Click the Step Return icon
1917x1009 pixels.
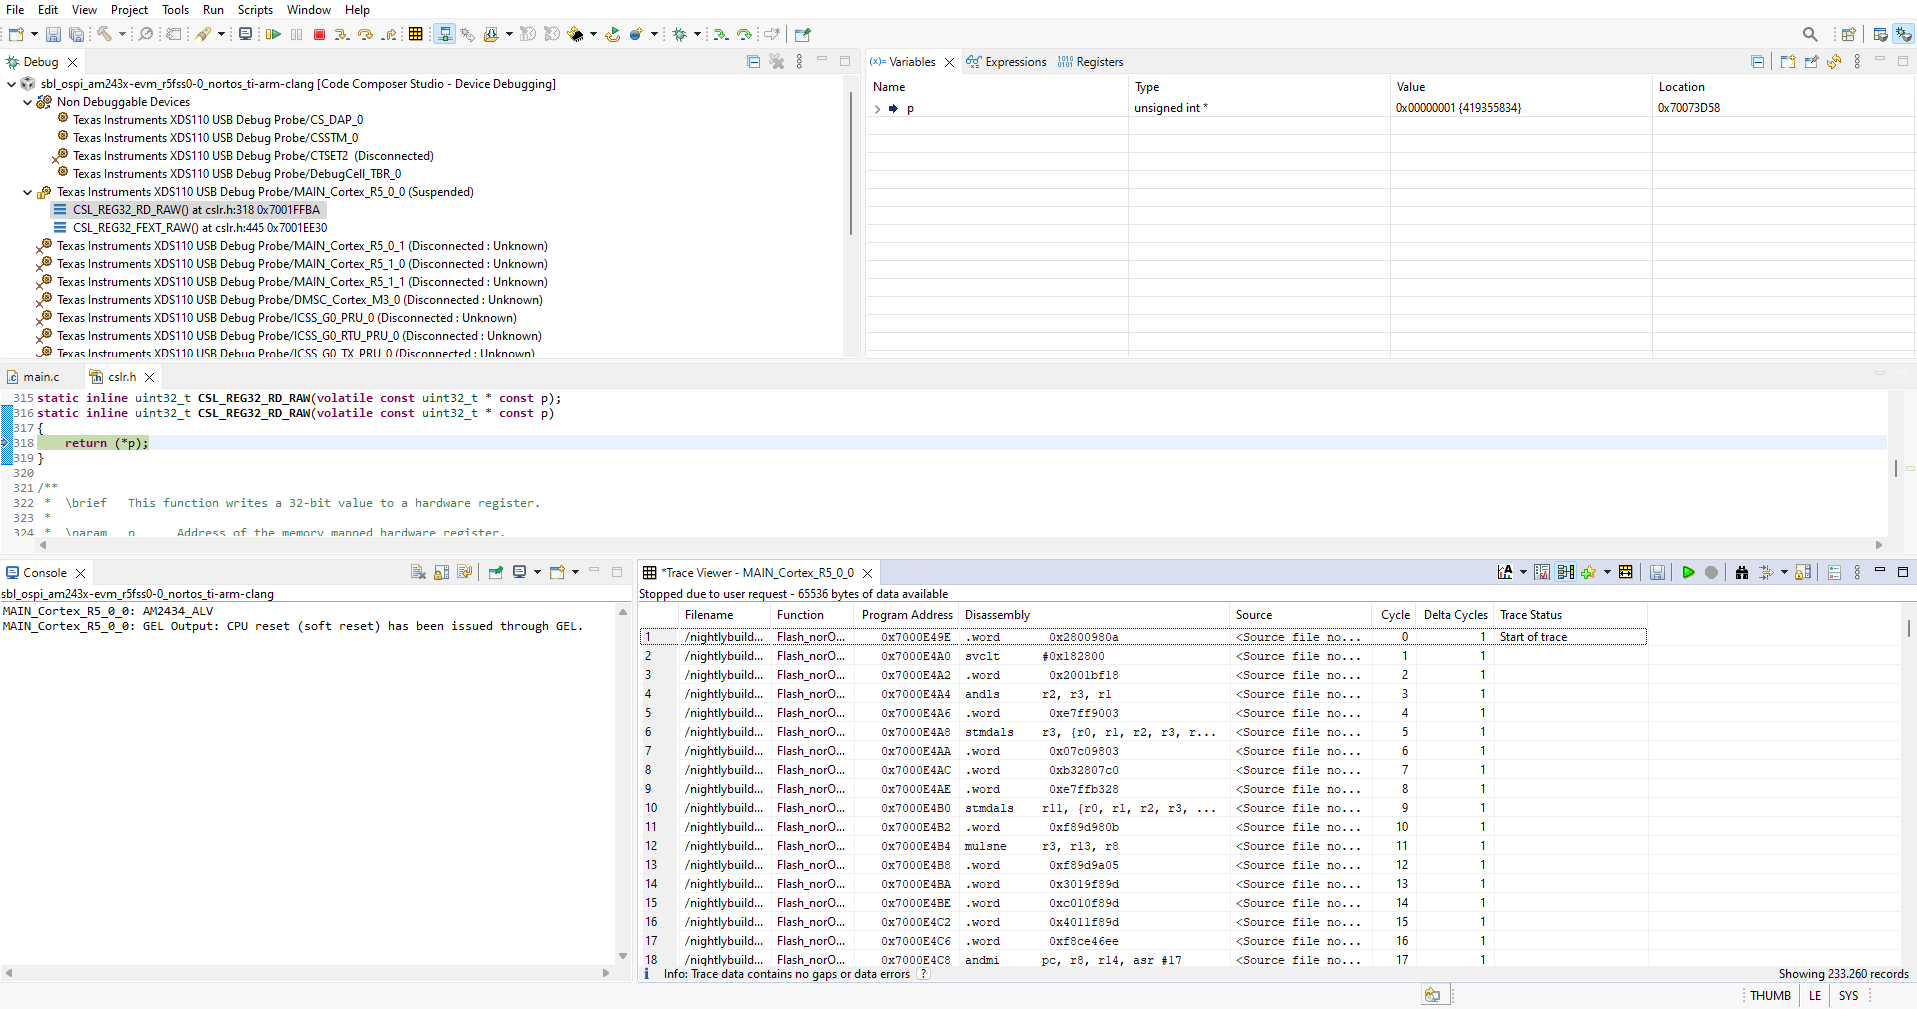point(389,34)
